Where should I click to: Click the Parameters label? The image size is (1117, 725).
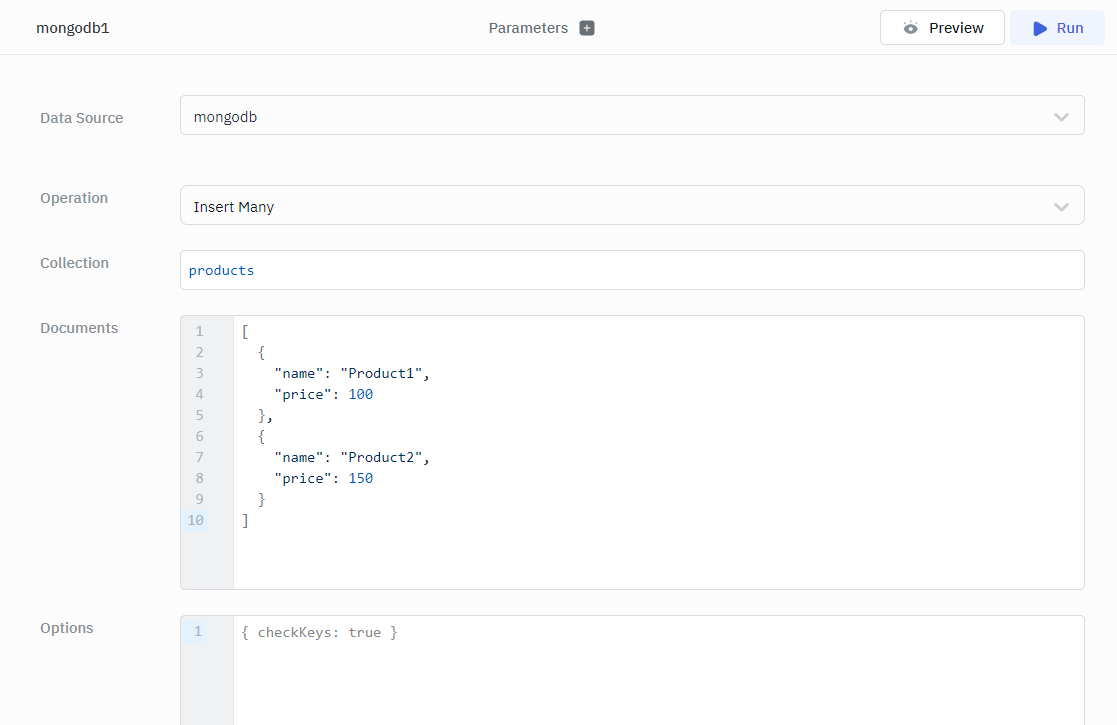click(528, 28)
